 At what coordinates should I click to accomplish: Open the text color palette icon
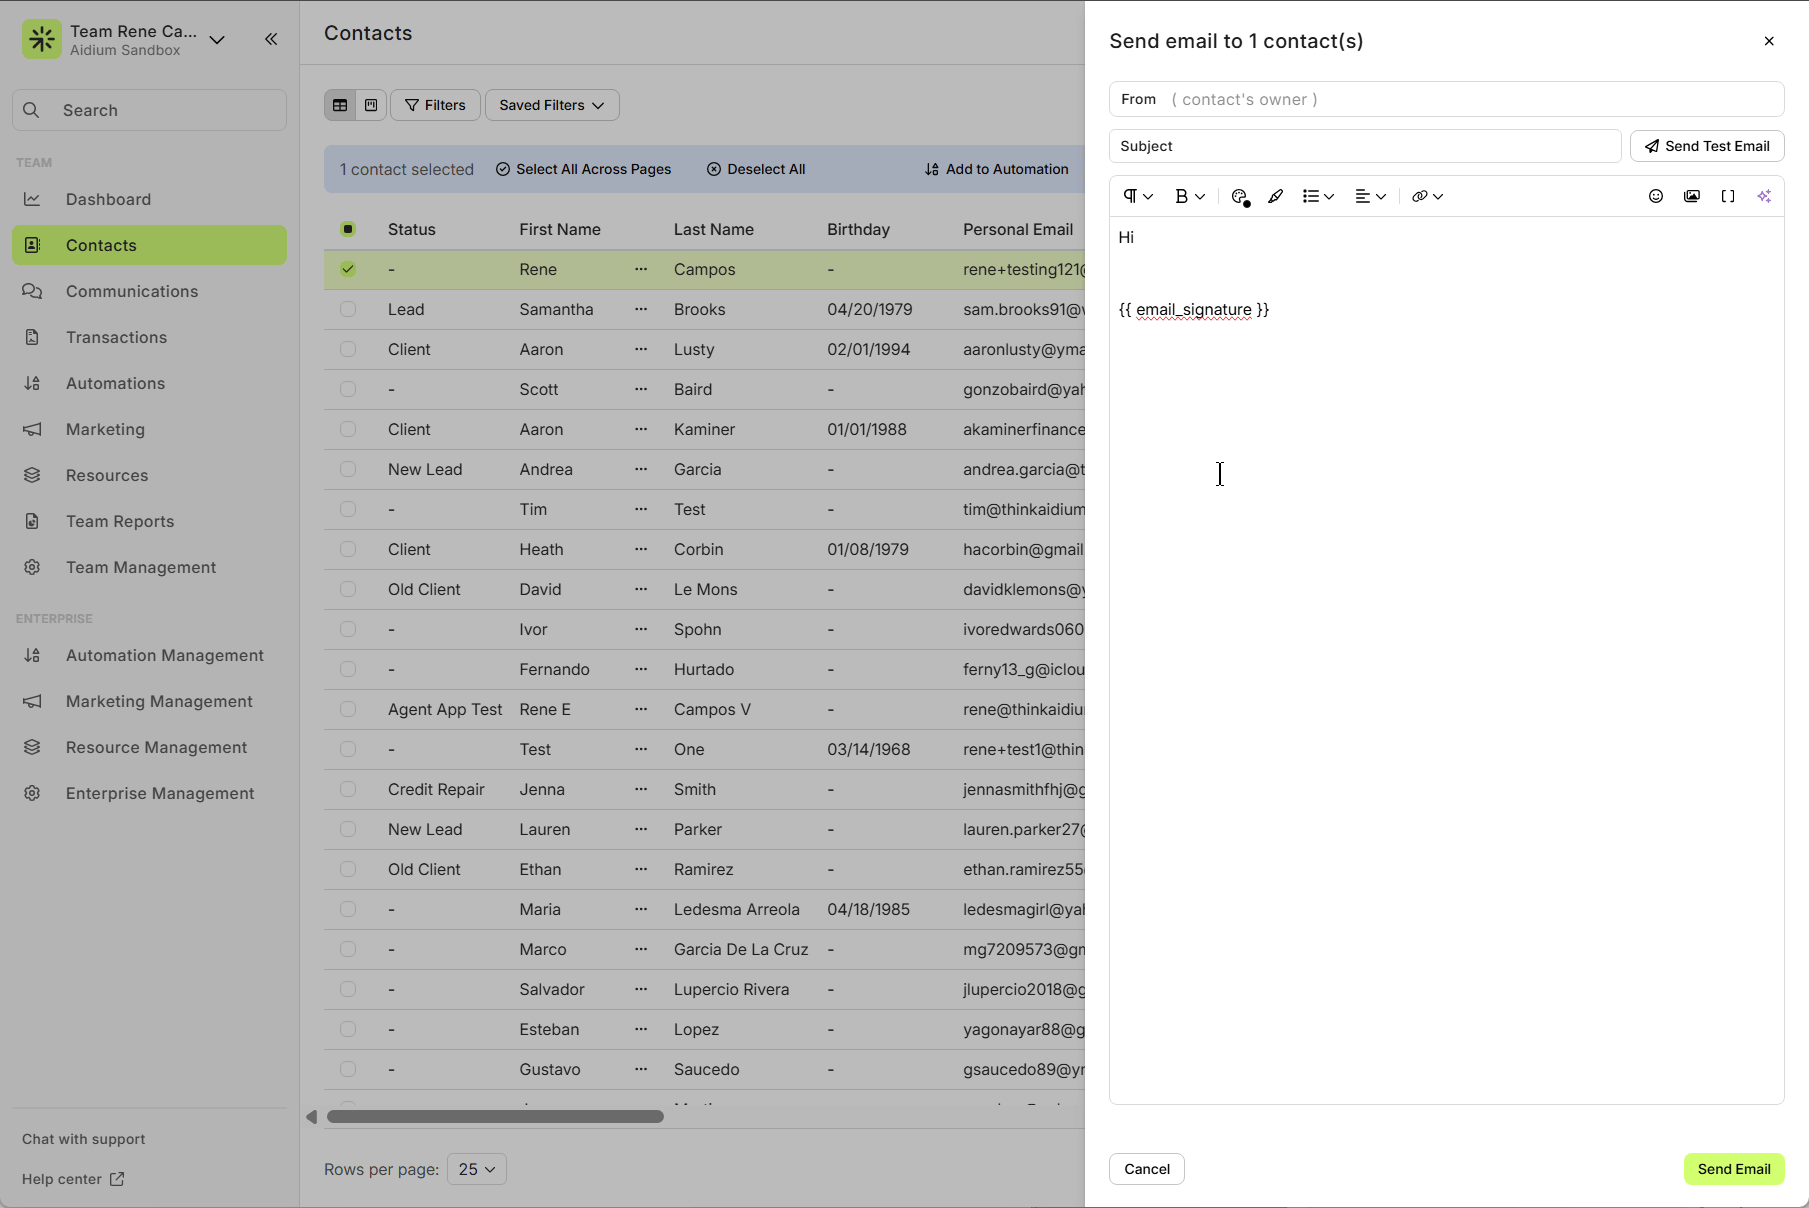[x=1239, y=196]
